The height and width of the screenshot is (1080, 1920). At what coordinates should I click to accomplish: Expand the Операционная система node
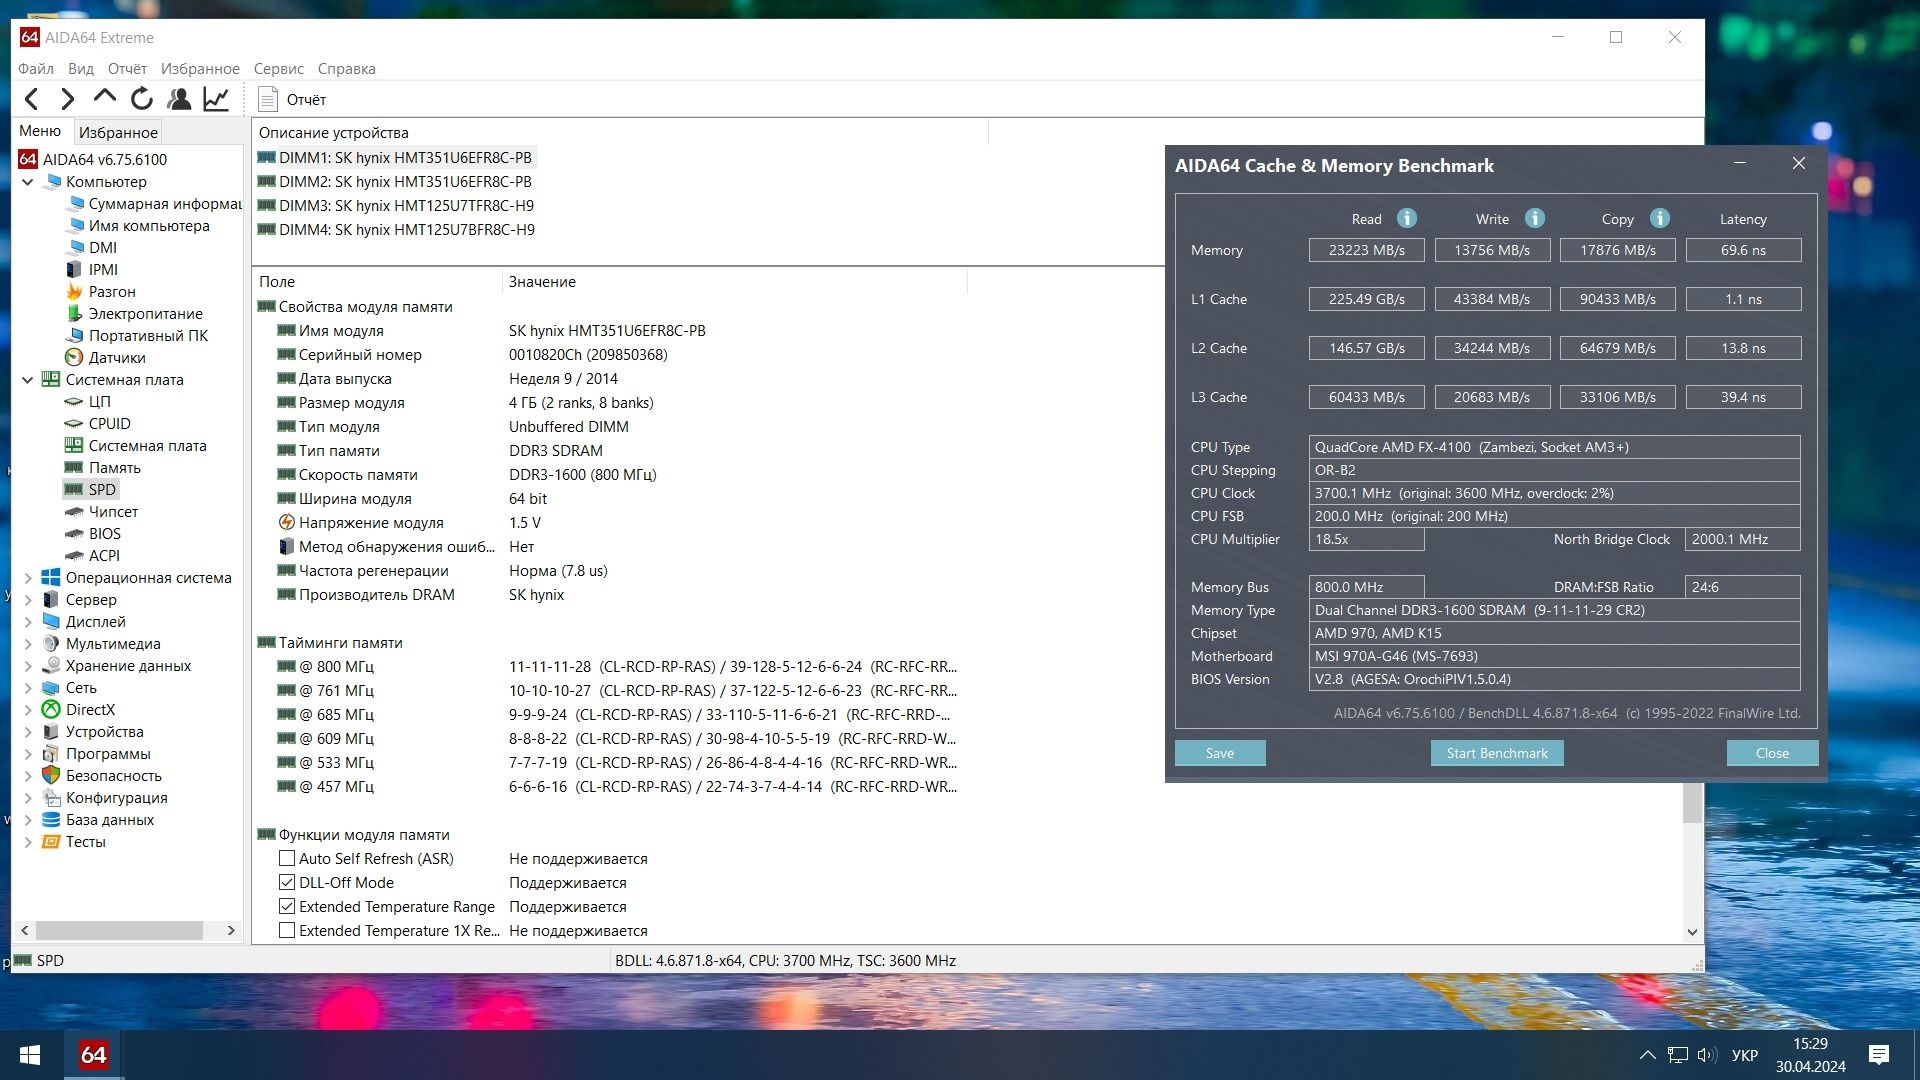click(x=28, y=578)
